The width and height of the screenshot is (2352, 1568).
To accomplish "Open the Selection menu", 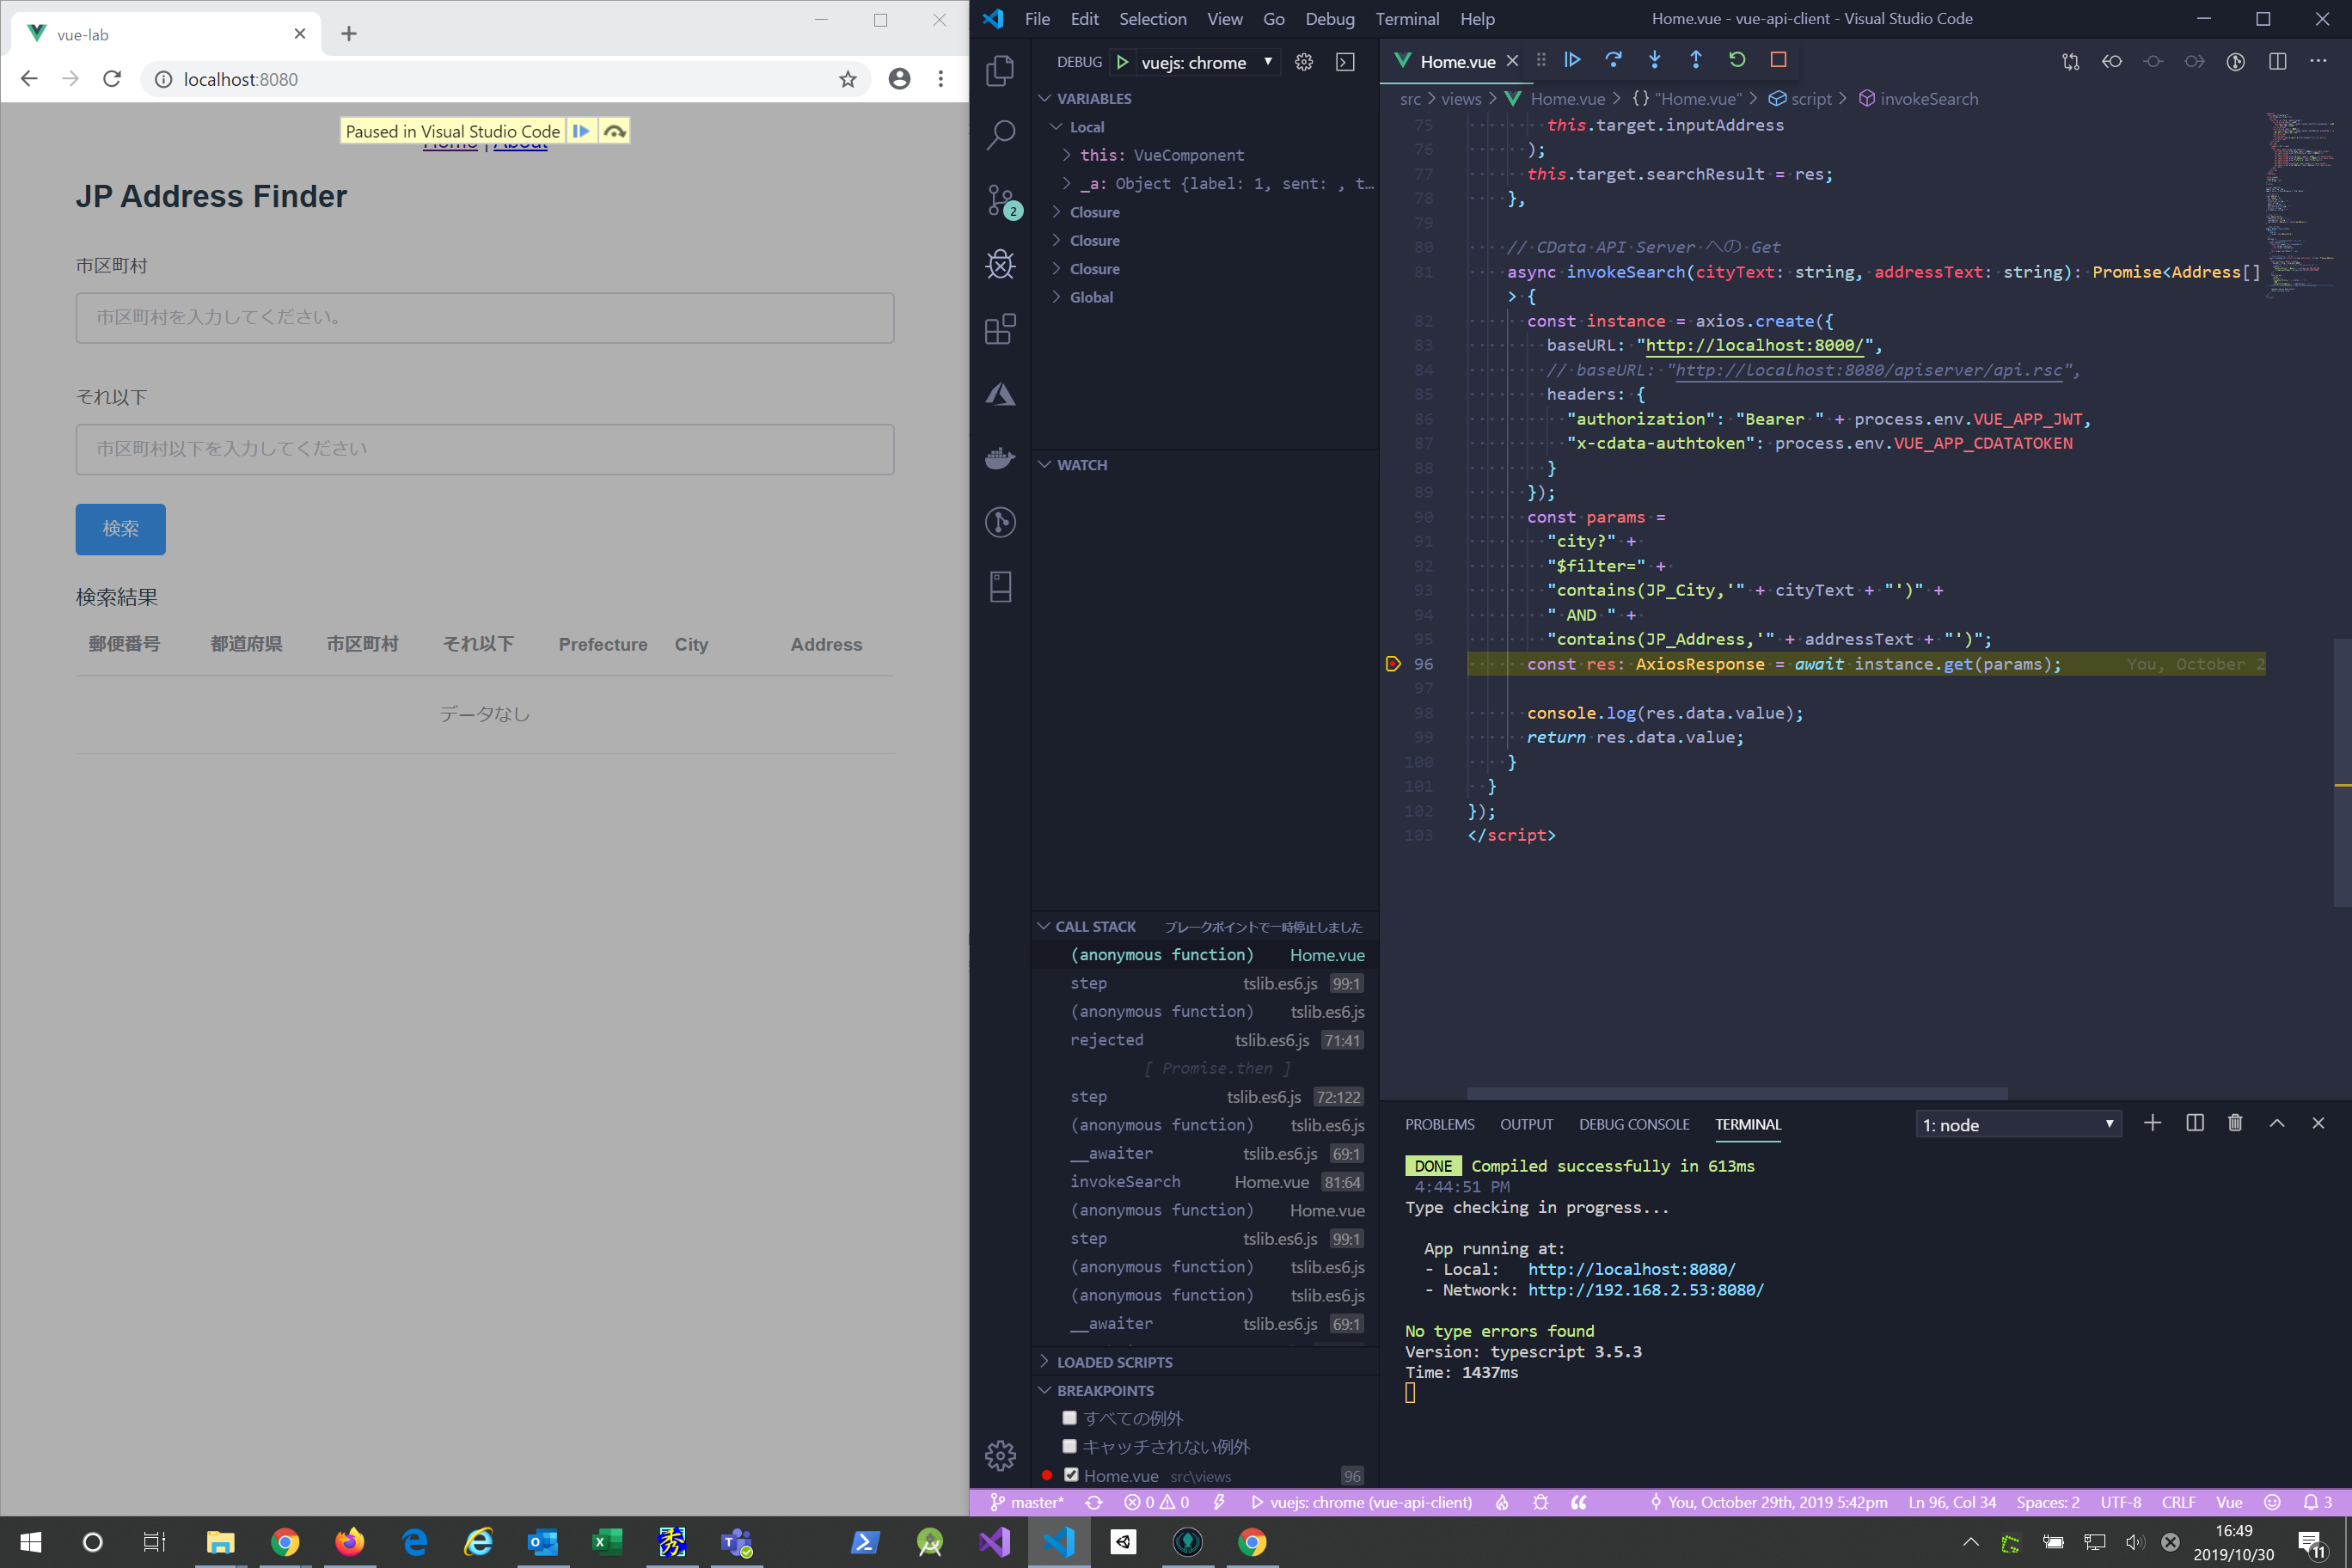I will click(x=1152, y=19).
